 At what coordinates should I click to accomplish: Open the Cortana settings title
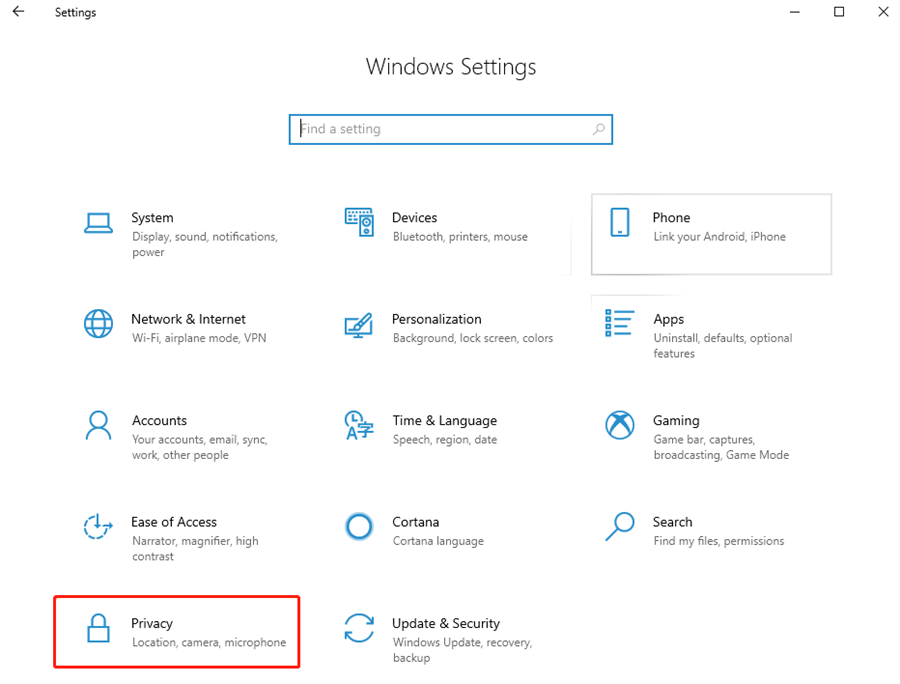click(416, 522)
